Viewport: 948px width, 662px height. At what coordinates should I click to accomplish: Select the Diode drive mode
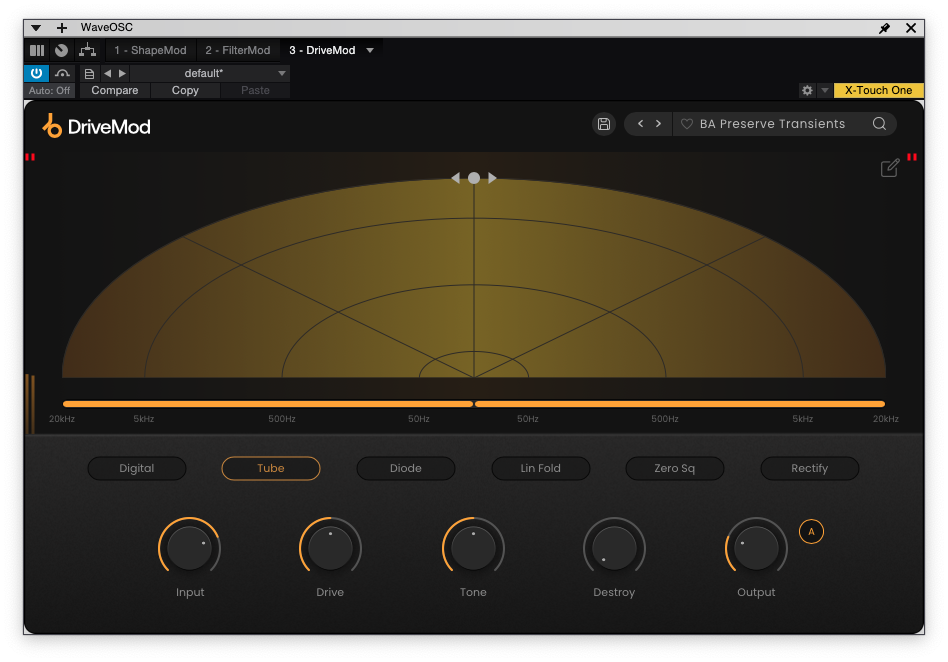click(x=406, y=468)
